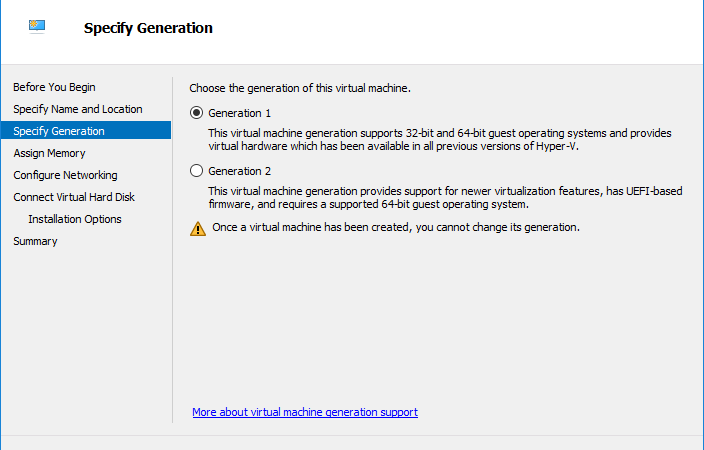
Task: Click the virtual machine wizard icon
Action: (x=37, y=26)
